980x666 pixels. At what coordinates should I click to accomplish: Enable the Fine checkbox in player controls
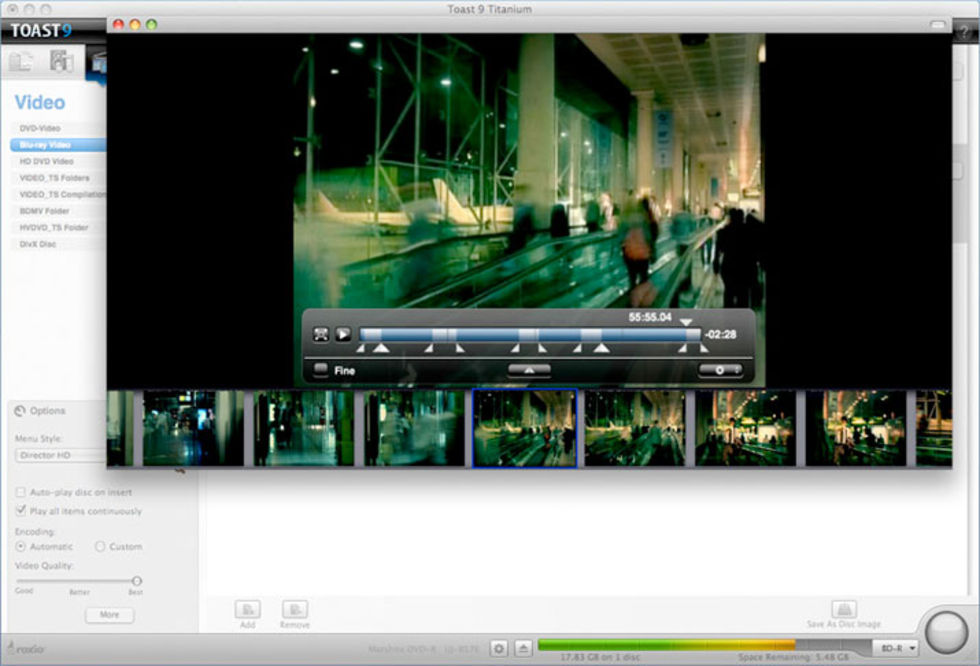(x=321, y=370)
